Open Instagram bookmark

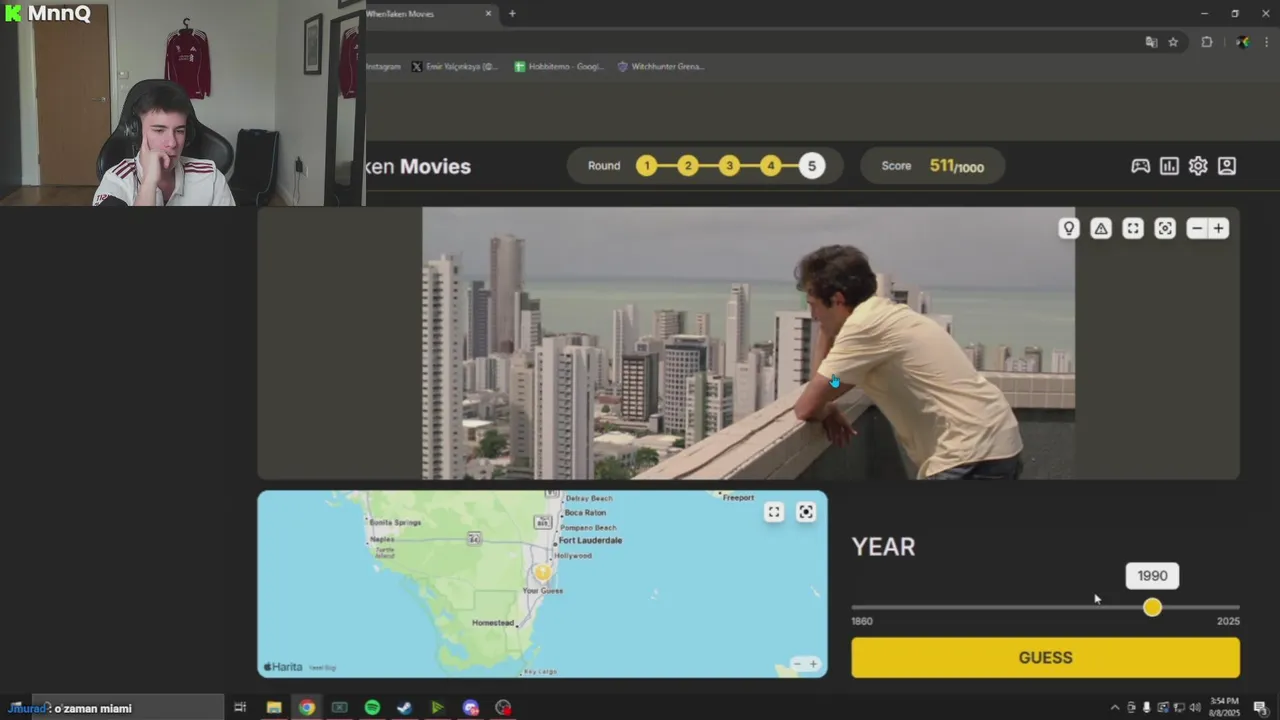coord(383,67)
